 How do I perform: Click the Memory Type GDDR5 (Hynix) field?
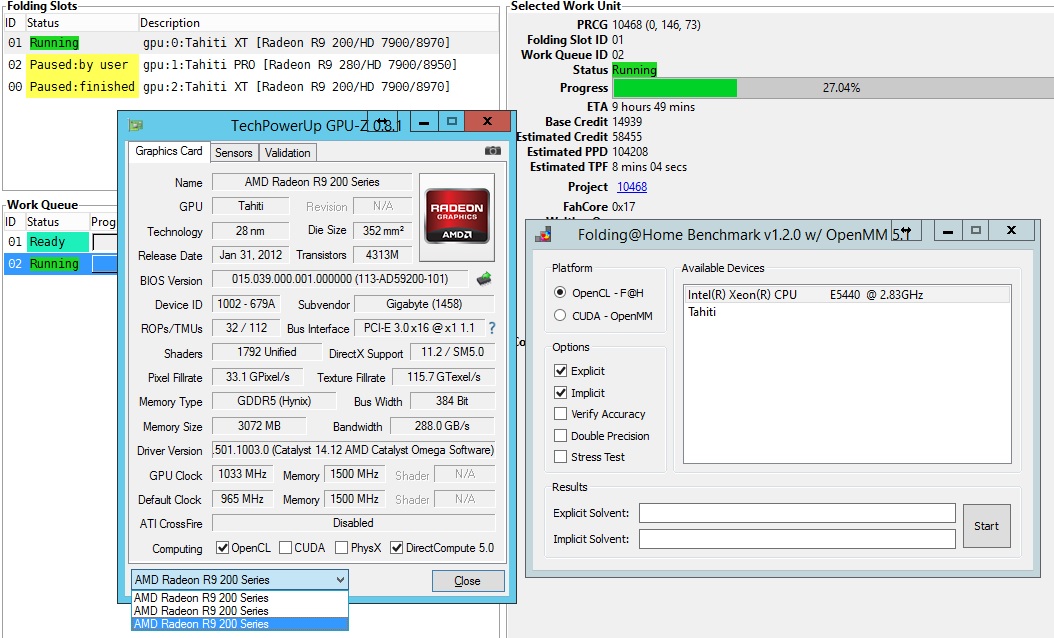pos(274,401)
